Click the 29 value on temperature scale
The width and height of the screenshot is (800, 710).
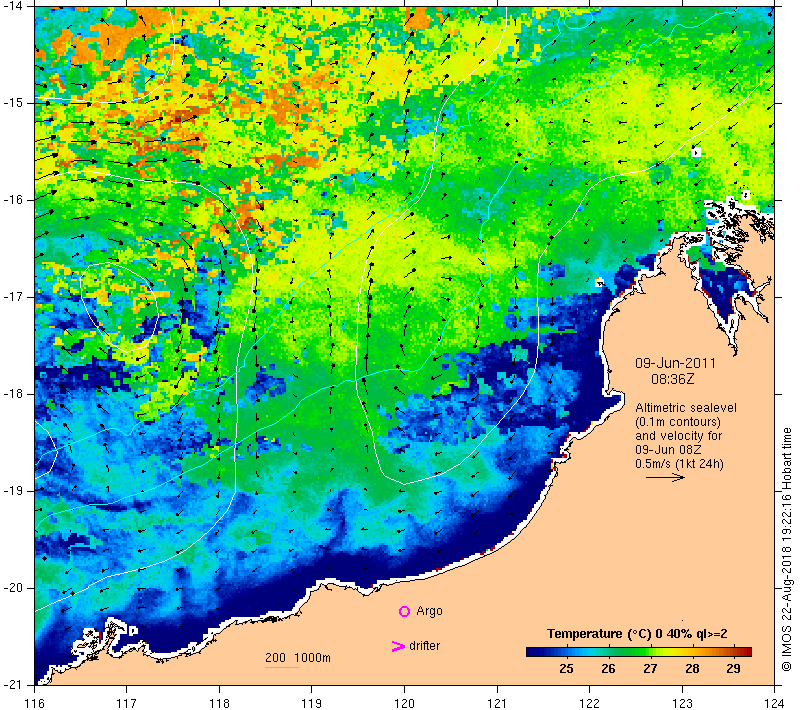(733, 669)
